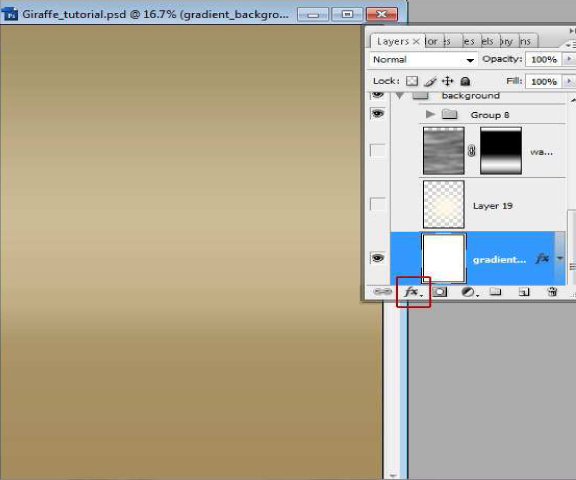Click the link layers chain icon

(382, 292)
